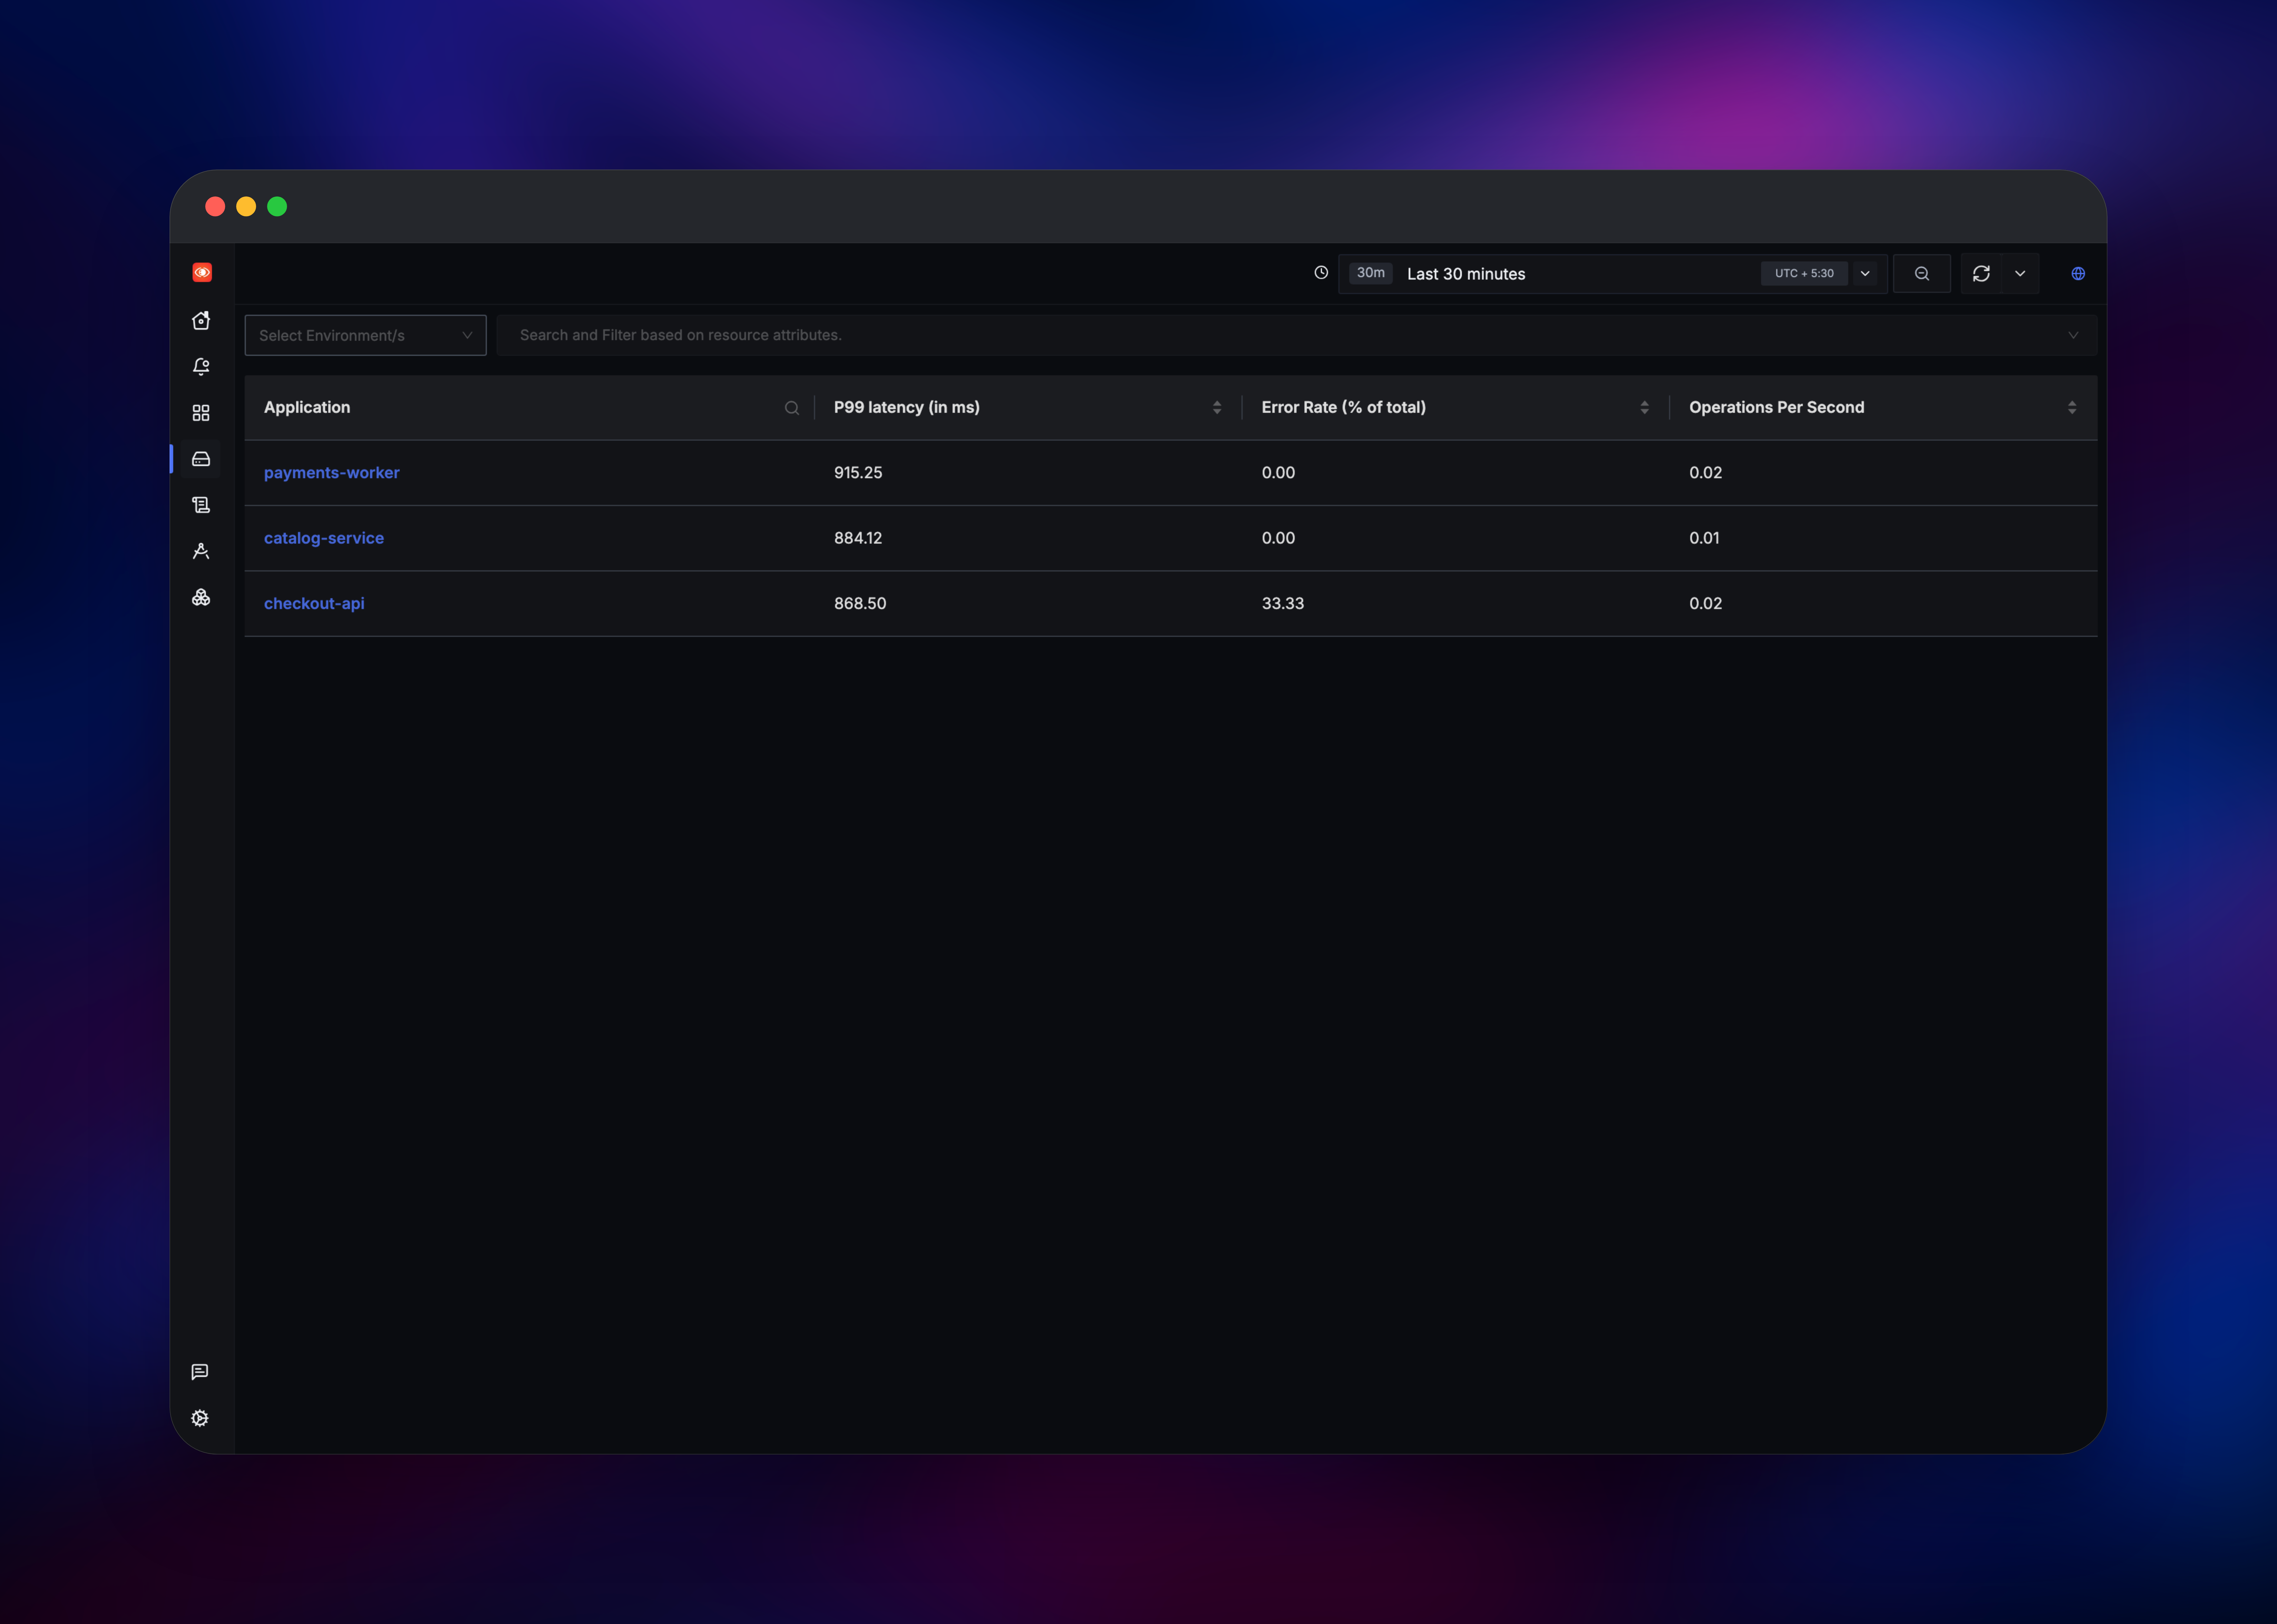
Task: Open Traces via the compass icon
Action: coord(201,551)
